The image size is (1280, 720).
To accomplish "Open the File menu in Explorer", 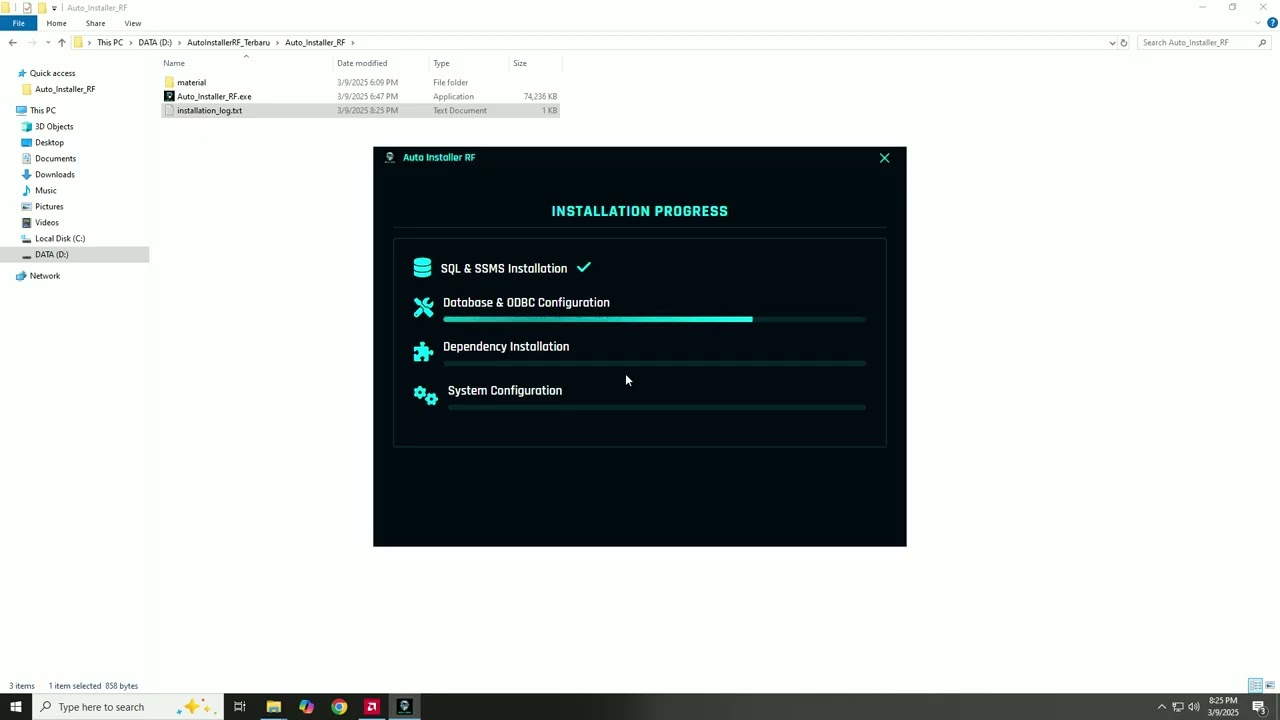I will pos(18,23).
